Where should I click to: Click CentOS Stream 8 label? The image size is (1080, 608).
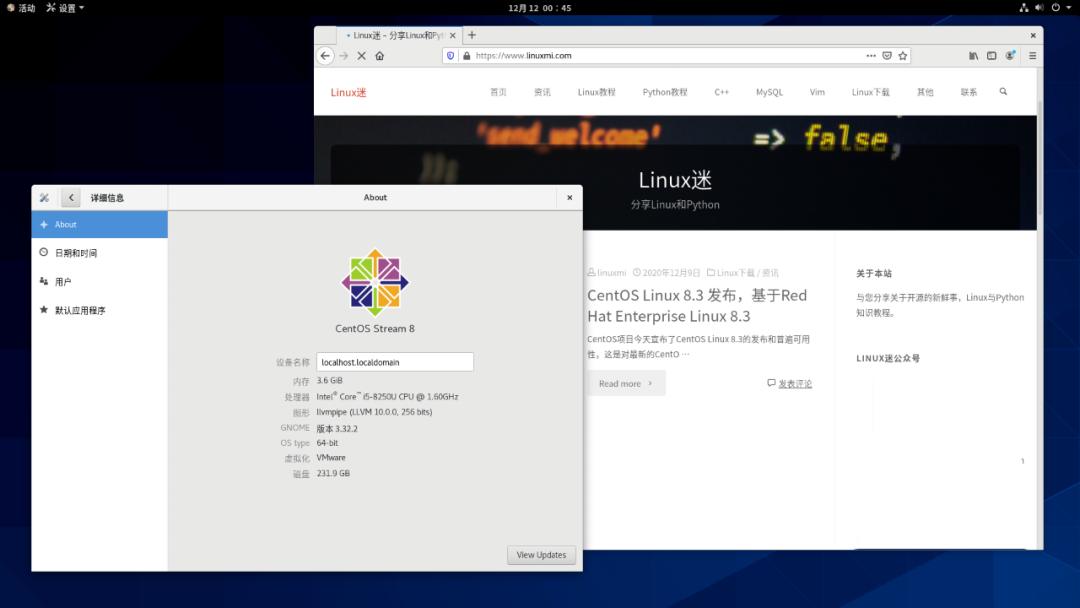[x=375, y=328]
